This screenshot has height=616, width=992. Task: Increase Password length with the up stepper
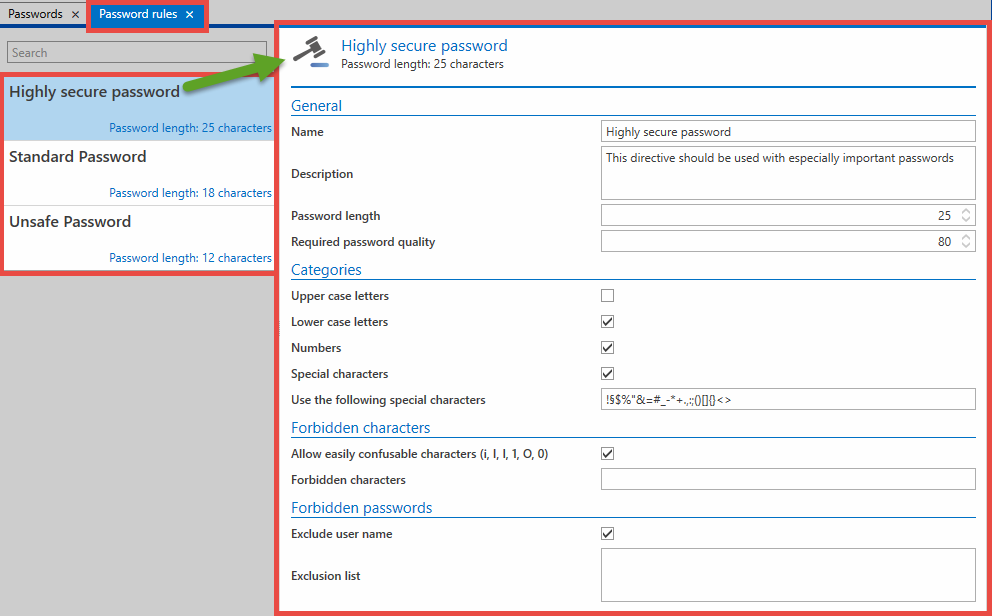point(965,211)
